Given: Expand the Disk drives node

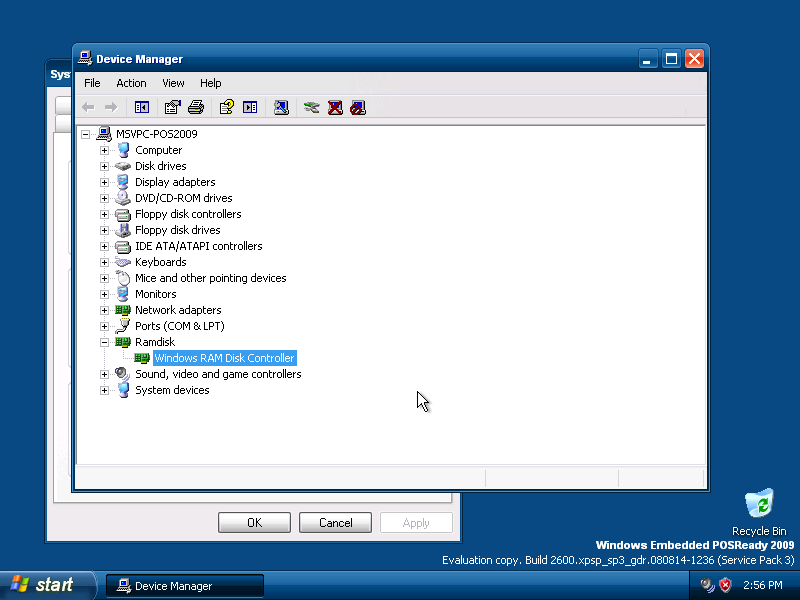Looking at the screenshot, I should [104, 166].
